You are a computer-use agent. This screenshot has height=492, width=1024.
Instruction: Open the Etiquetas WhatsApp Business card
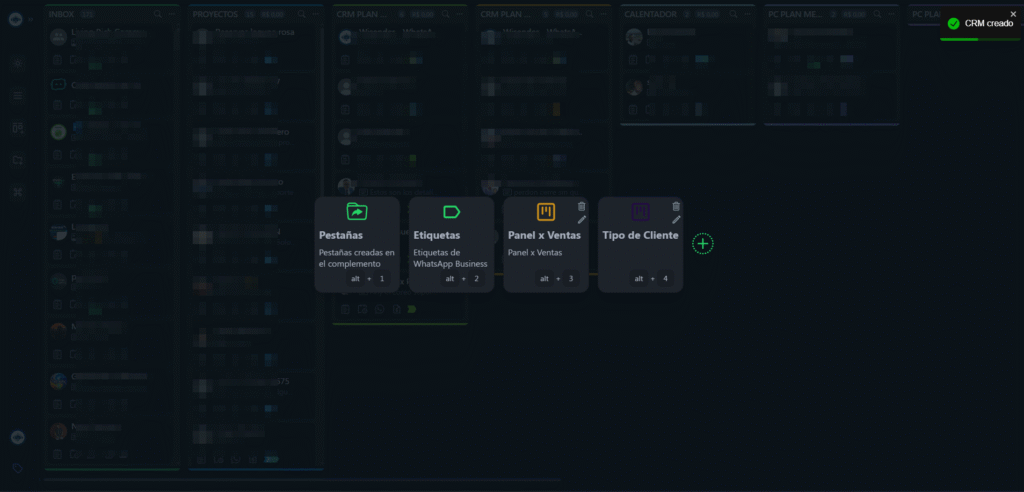(450, 245)
